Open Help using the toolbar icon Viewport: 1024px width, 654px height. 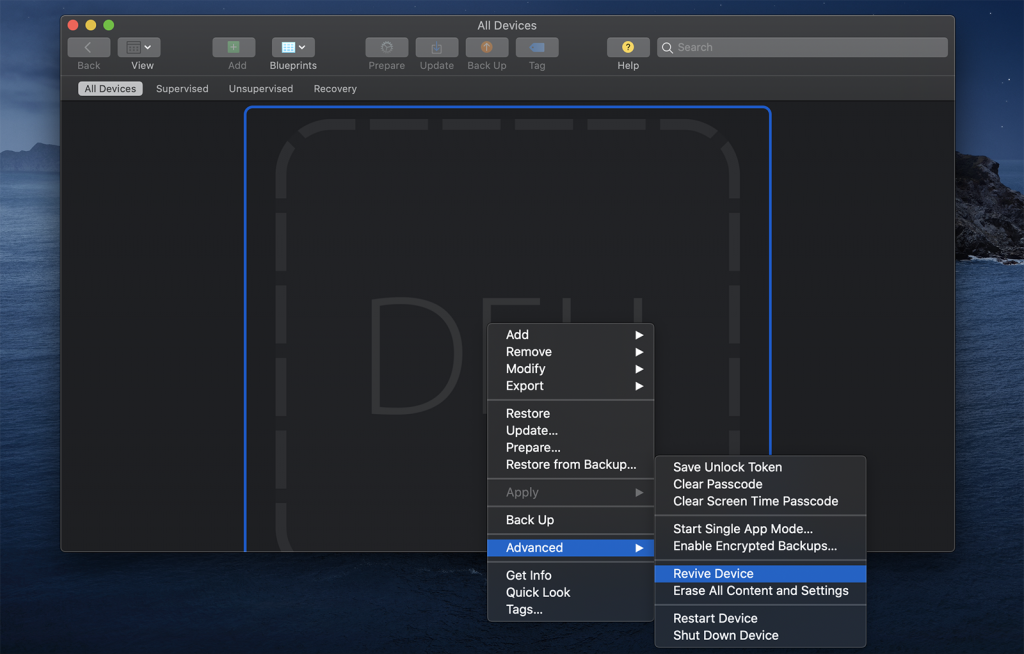click(627, 47)
